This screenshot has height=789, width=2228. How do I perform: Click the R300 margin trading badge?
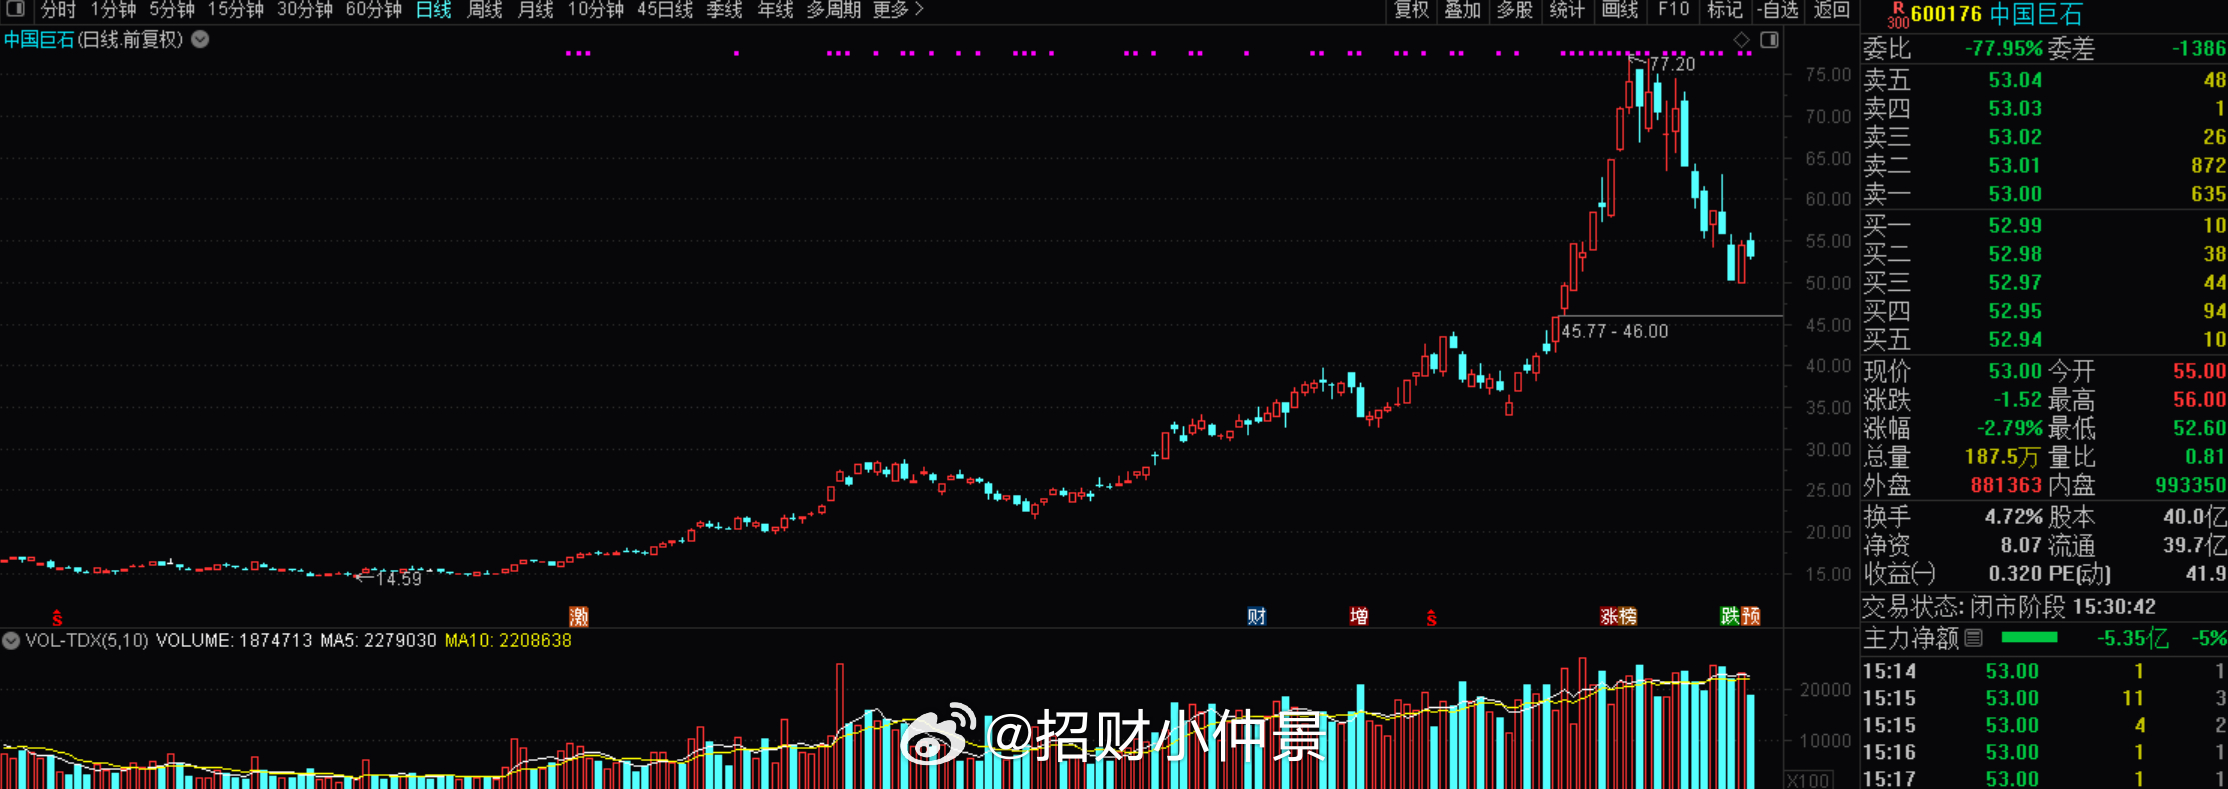click(x=1897, y=14)
